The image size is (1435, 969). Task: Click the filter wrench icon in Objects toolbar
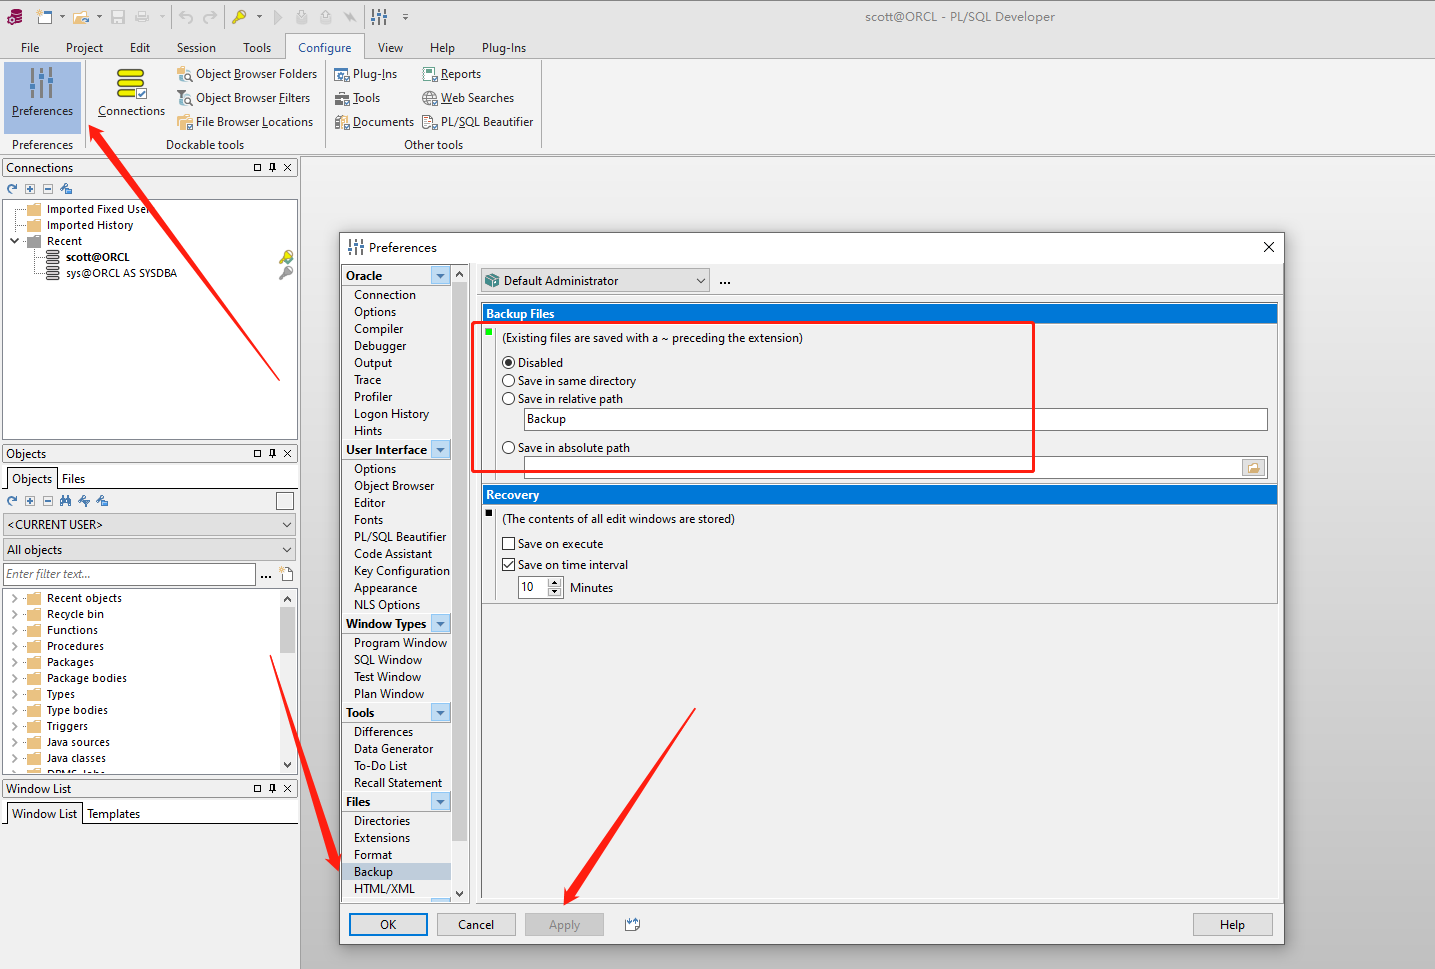coord(84,501)
